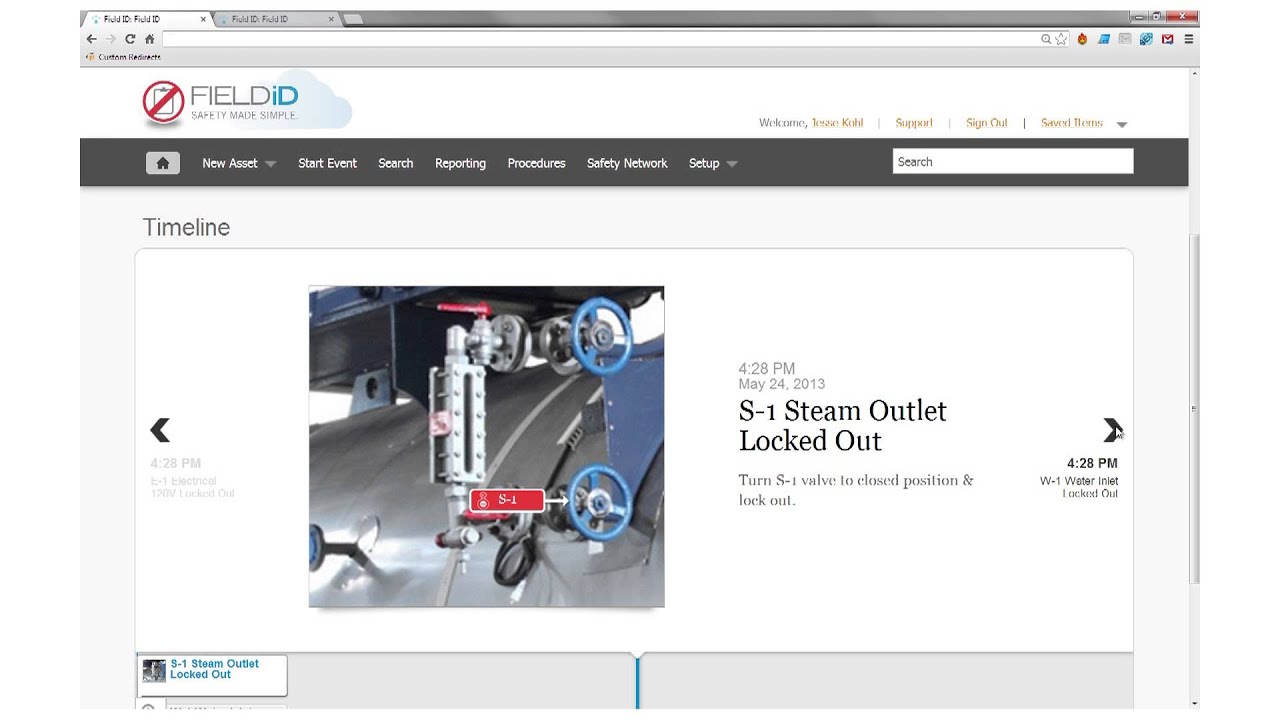The image size is (1280, 720).
Task: Click the browser home icon
Action: tap(150, 39)
